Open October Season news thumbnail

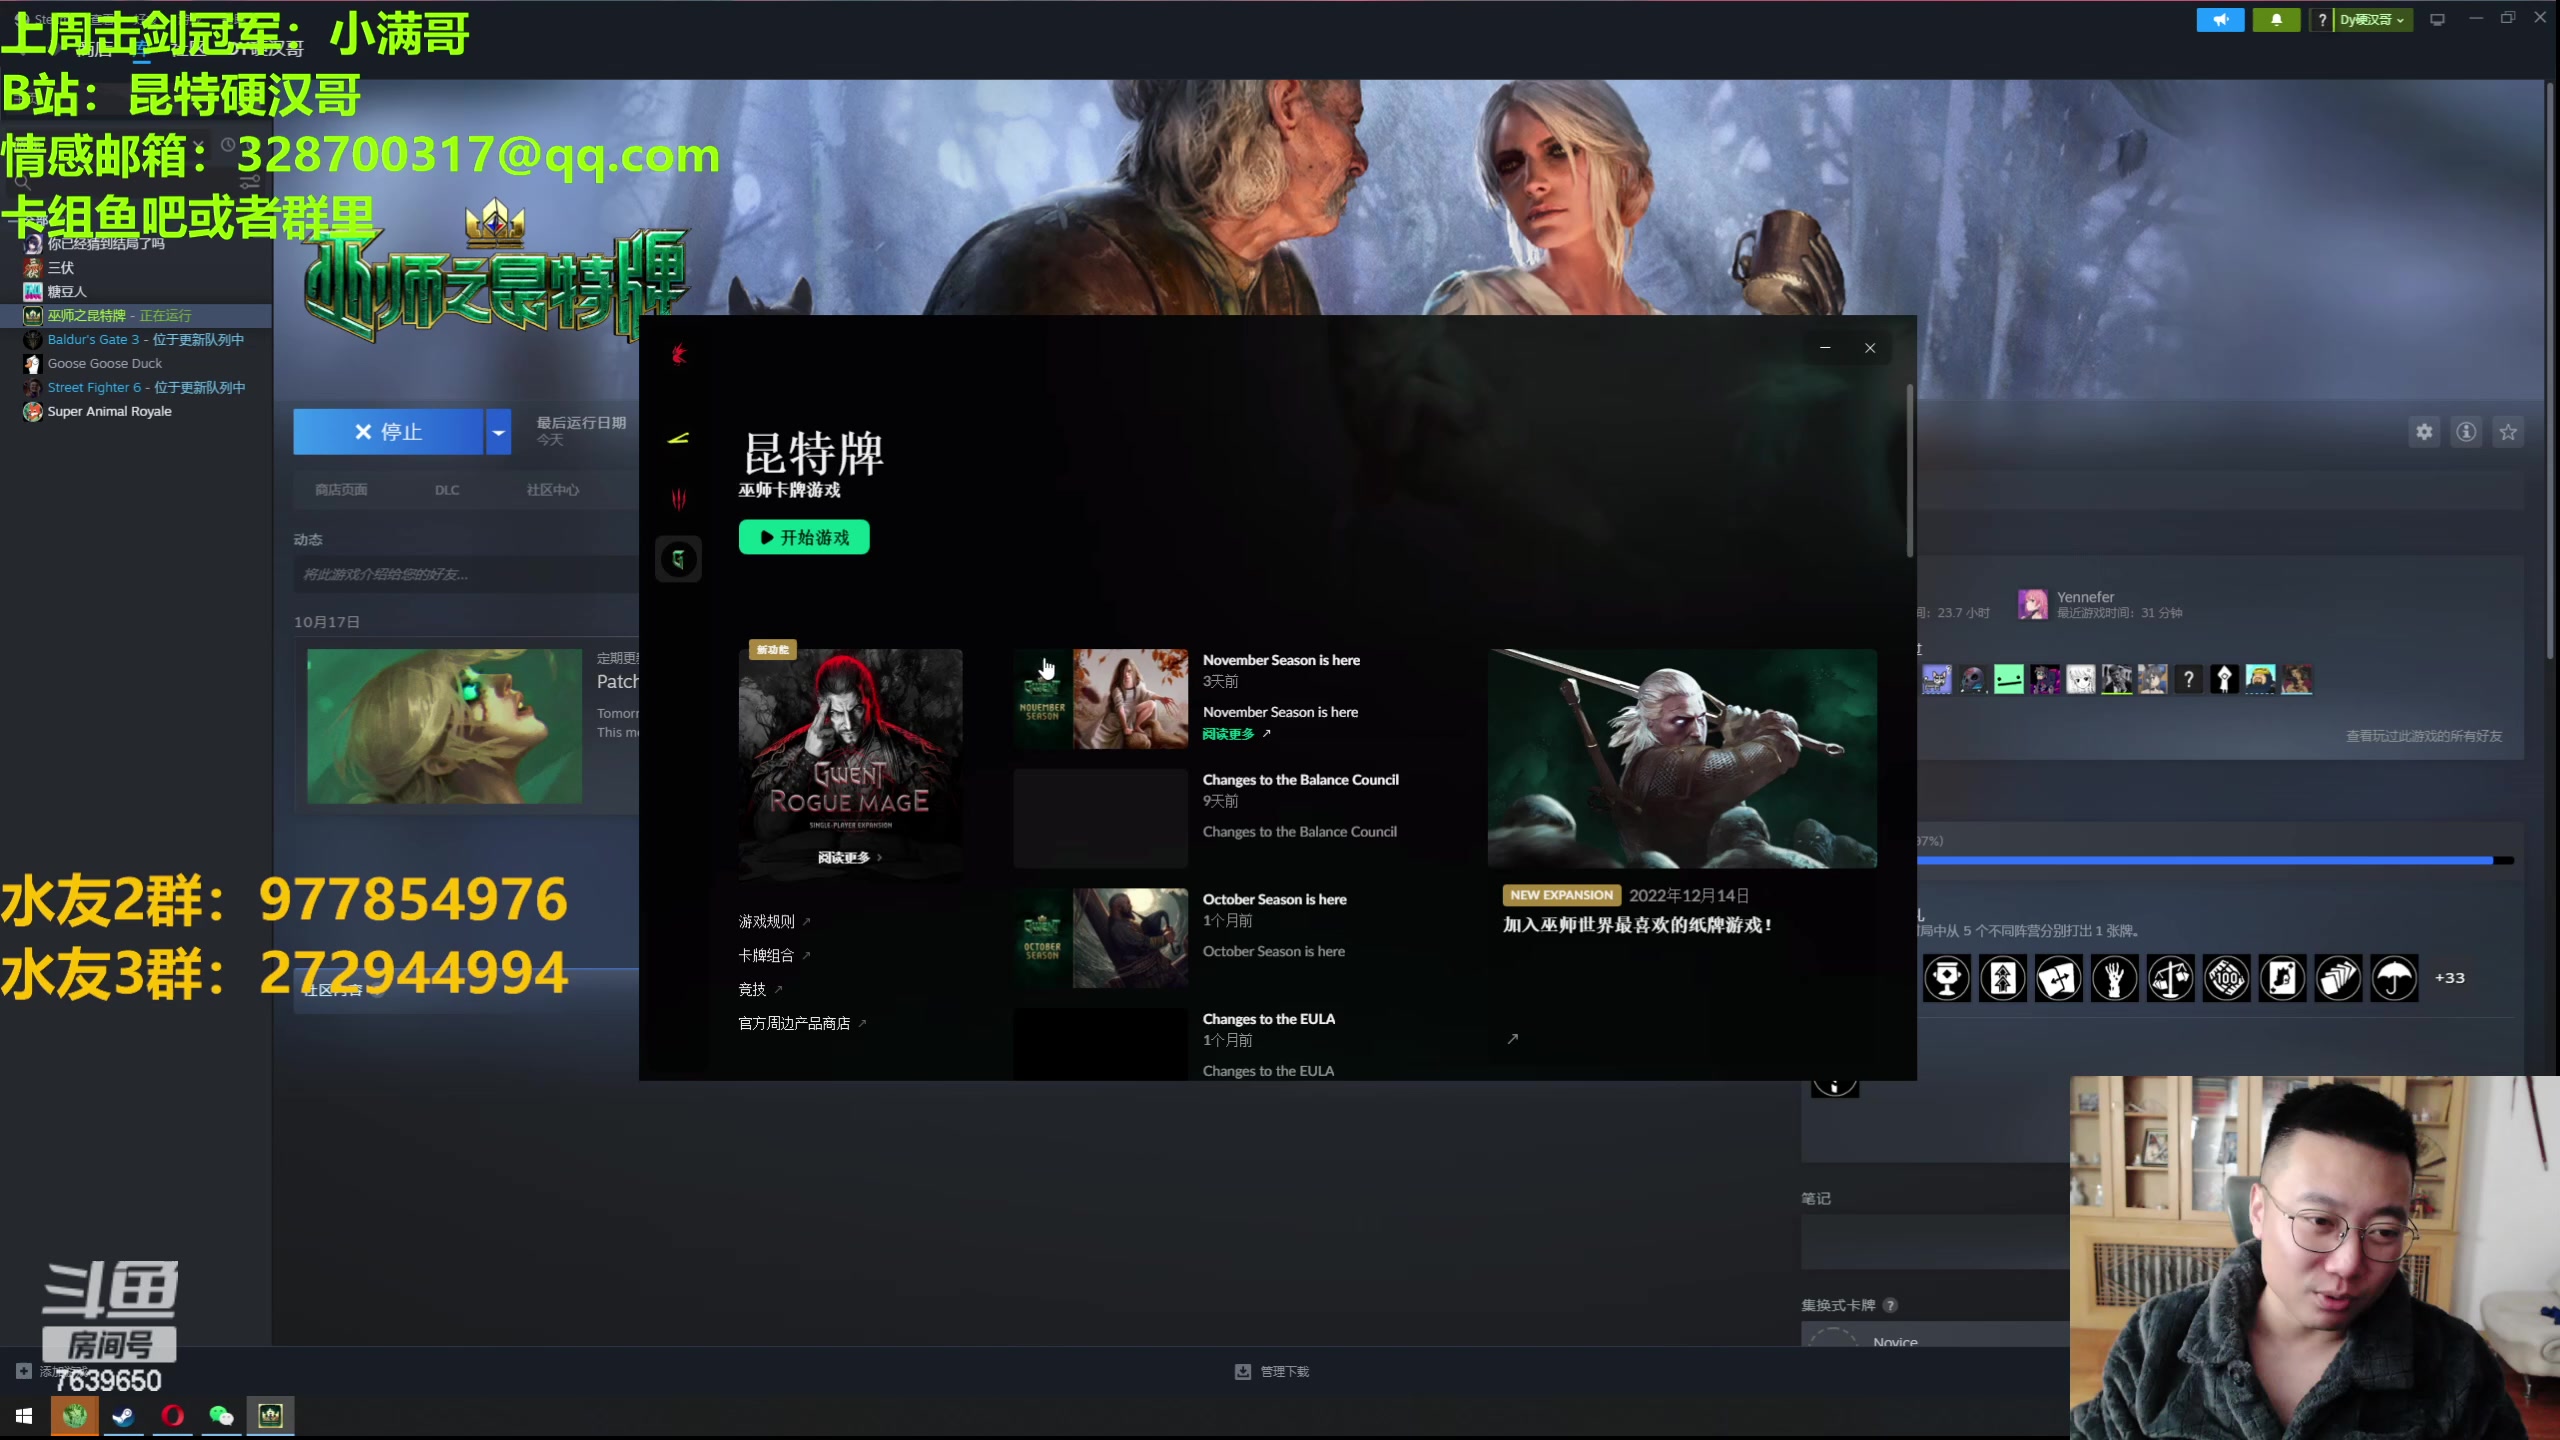[1101, 938]
